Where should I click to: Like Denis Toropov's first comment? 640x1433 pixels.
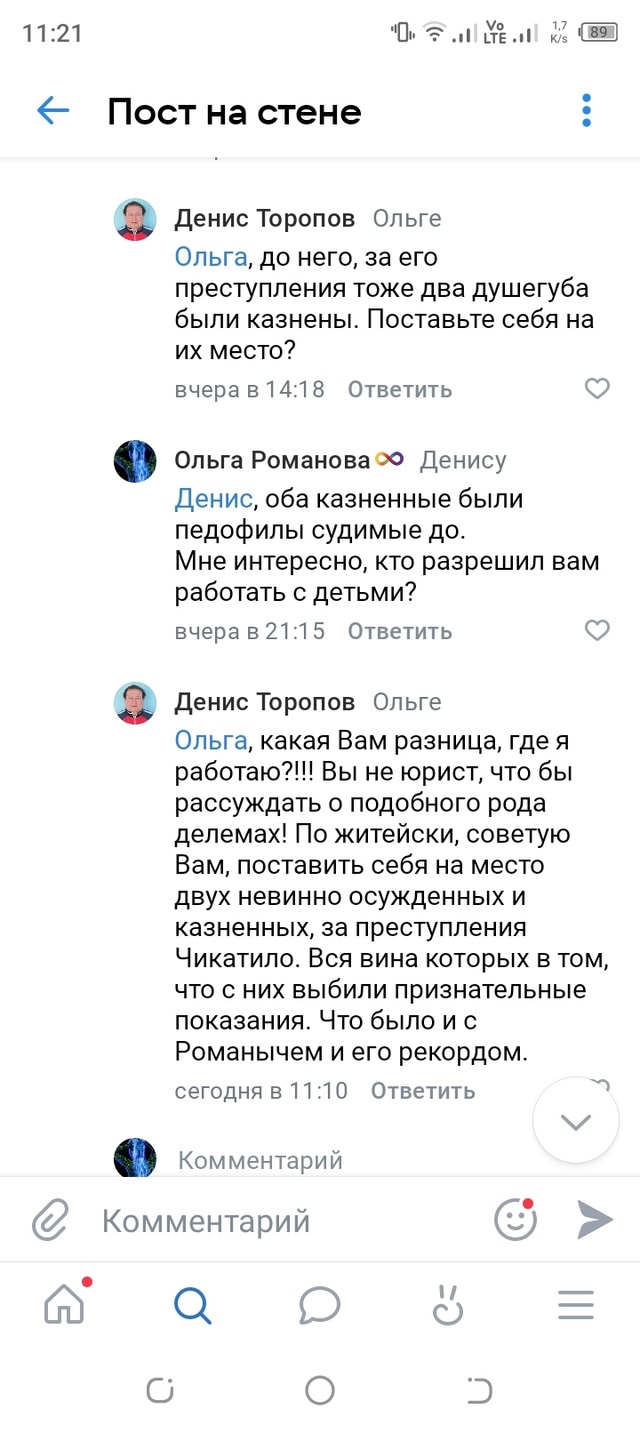[597, 390]
